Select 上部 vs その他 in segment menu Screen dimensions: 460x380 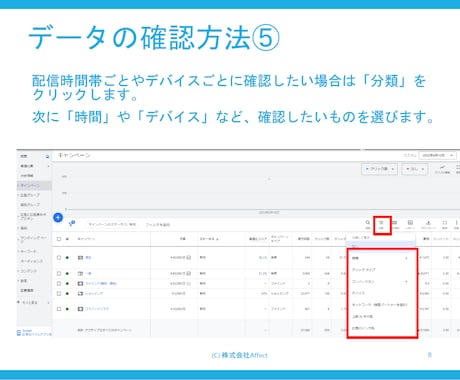coord(362,317)
